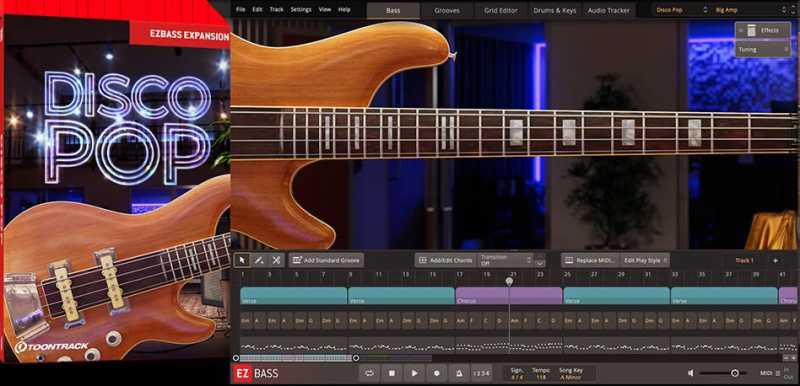The height and width of the screenshot is (386, 800).
Task: Select the purple Chorus block at bar 17
Action: [509, 296]
